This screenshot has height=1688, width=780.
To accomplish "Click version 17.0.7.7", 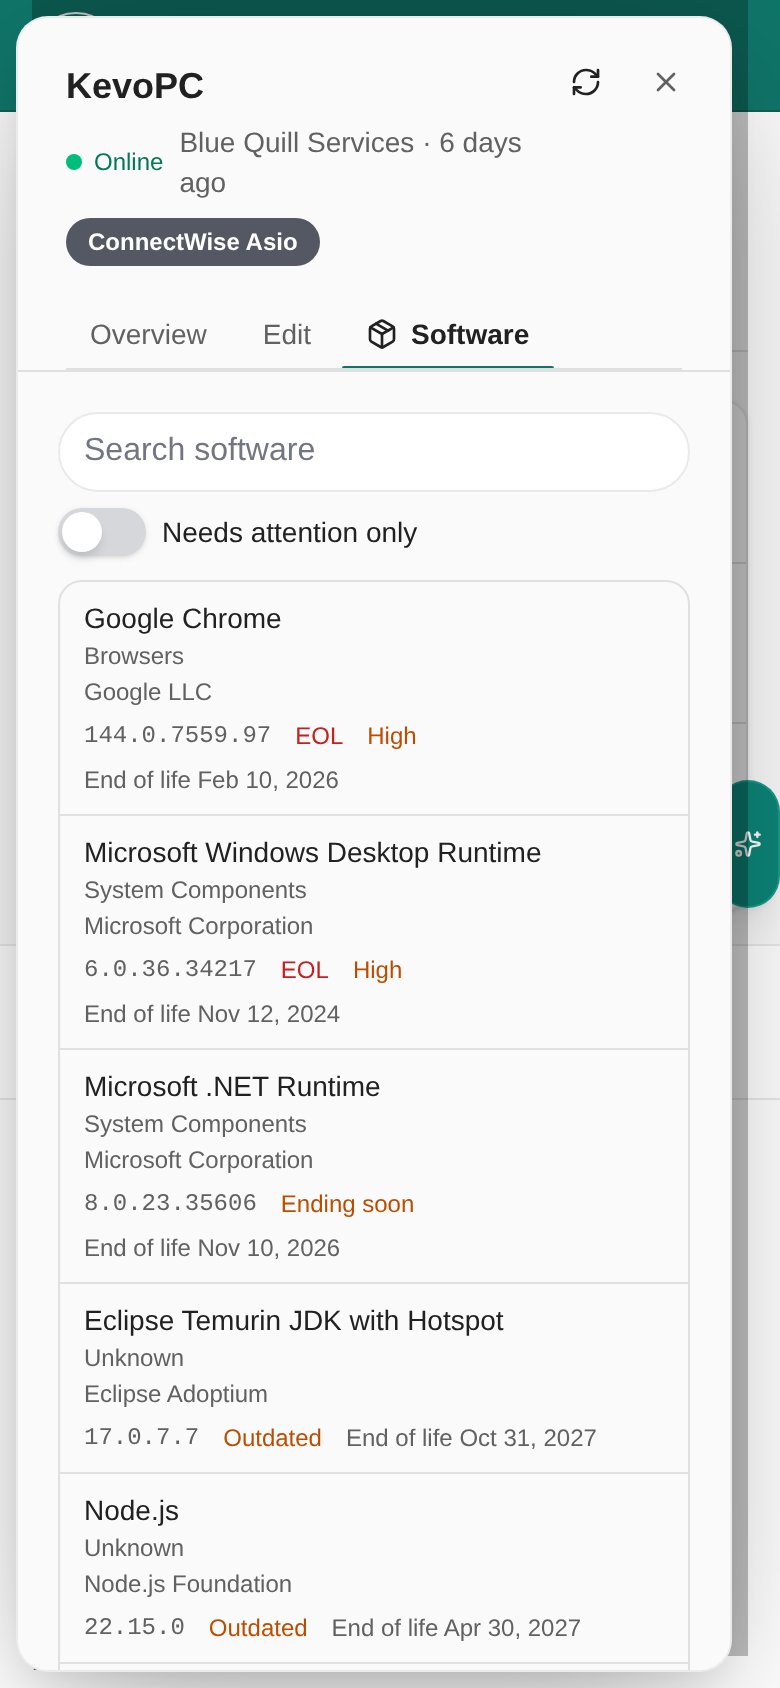I will 141,1437.
